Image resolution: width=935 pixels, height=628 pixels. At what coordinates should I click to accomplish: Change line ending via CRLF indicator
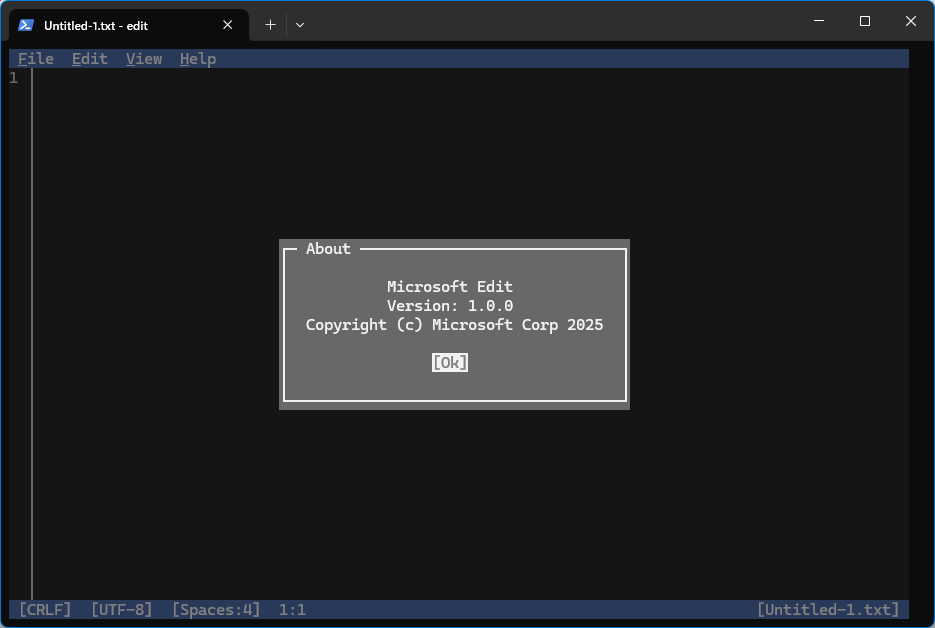(45, 610)
